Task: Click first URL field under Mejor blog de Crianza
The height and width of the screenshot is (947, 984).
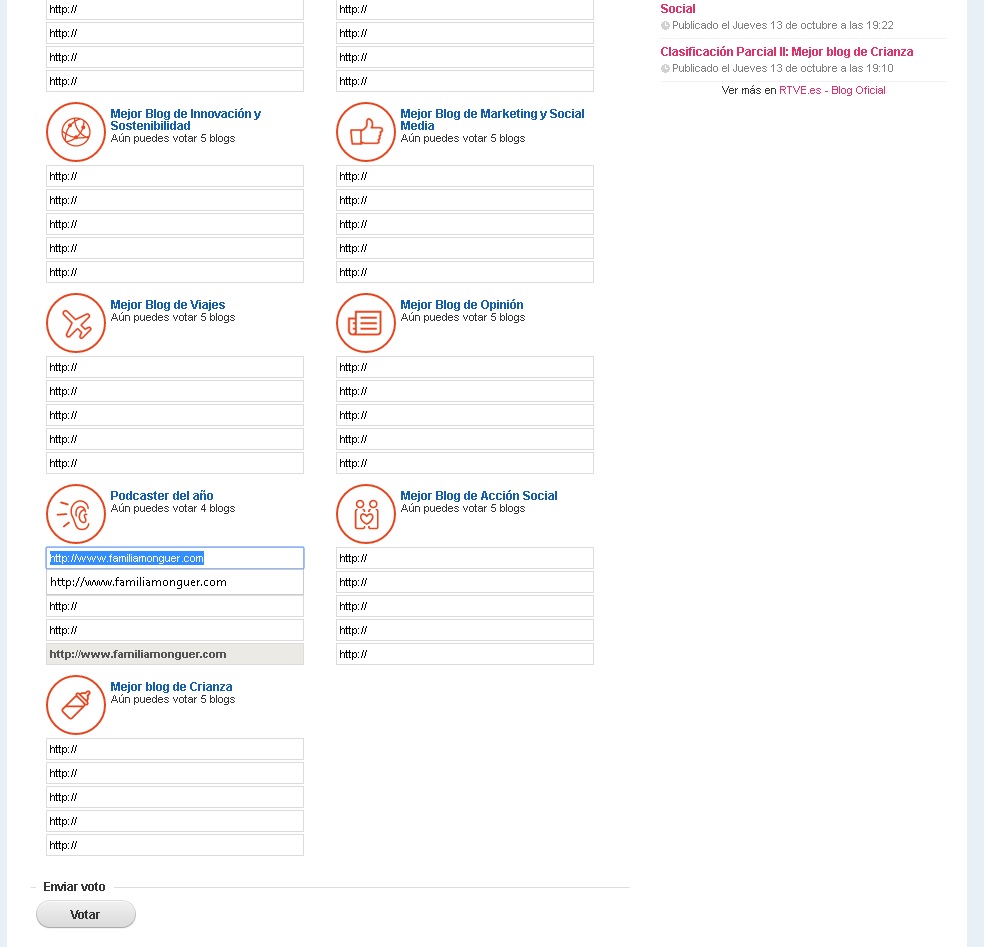Action: pyautogui.click(x=175, y=749)
